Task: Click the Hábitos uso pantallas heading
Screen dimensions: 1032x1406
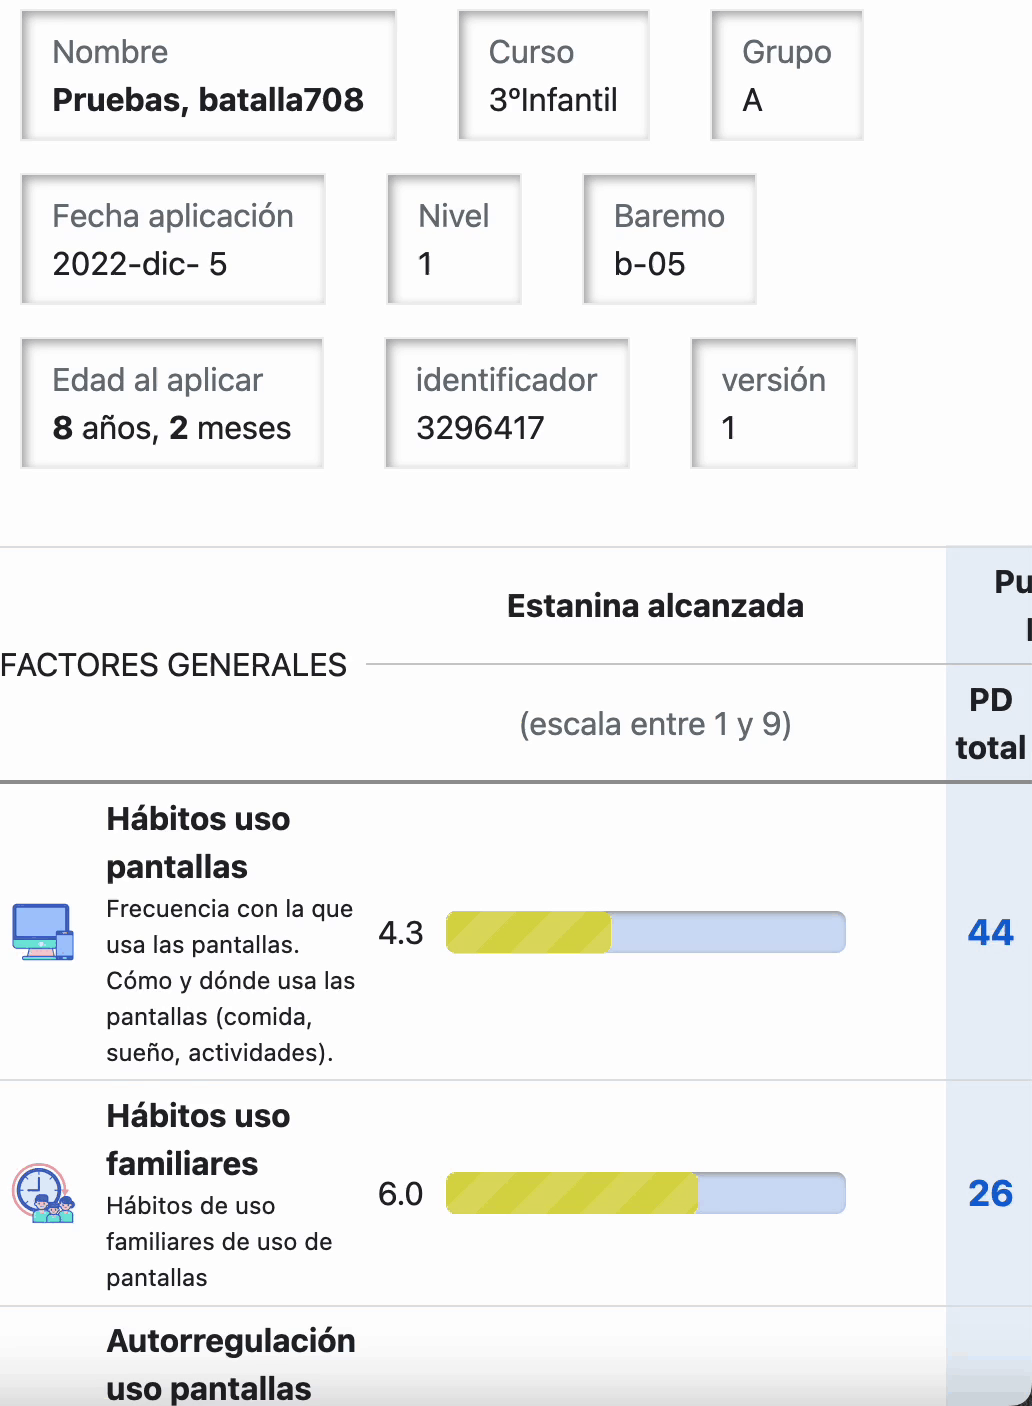Action: pyautogui.click(x=198, y=842)
